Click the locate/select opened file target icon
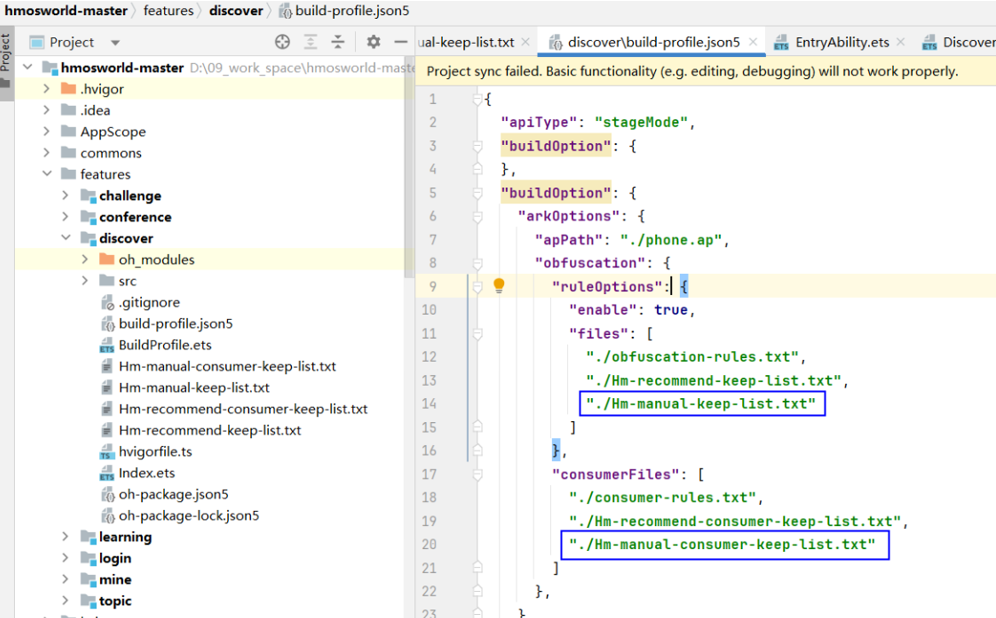The width and height of the screenshot is (996, 618). 282,42
